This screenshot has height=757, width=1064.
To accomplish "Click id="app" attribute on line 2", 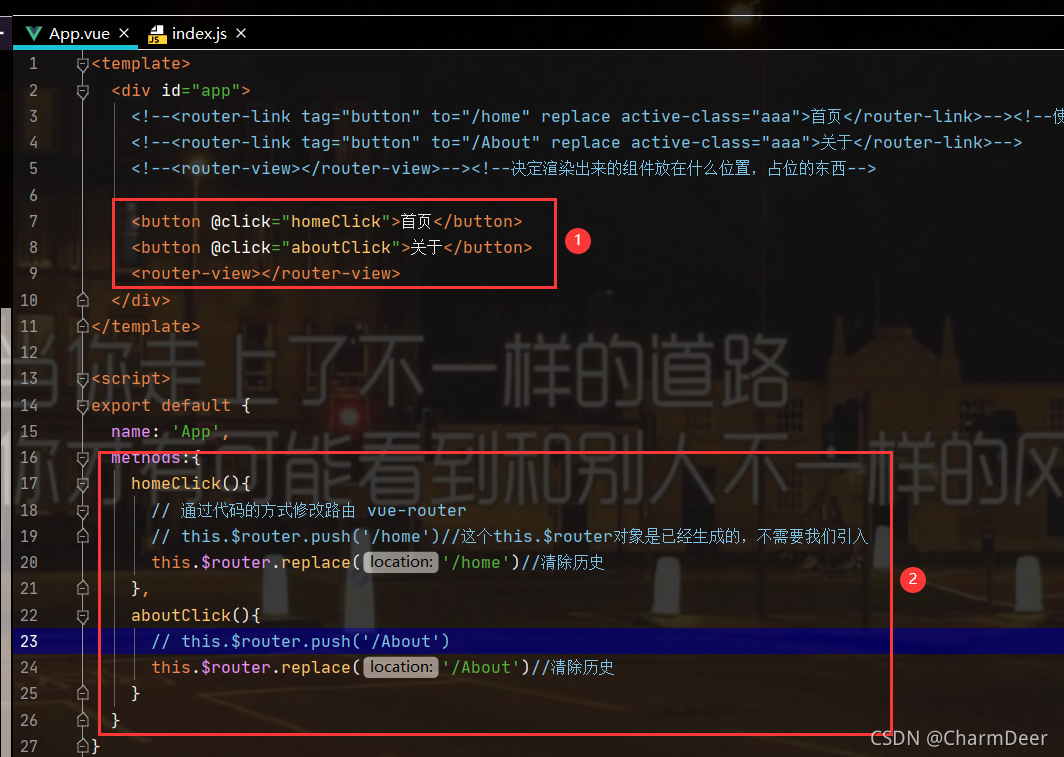I will (201, 90).
